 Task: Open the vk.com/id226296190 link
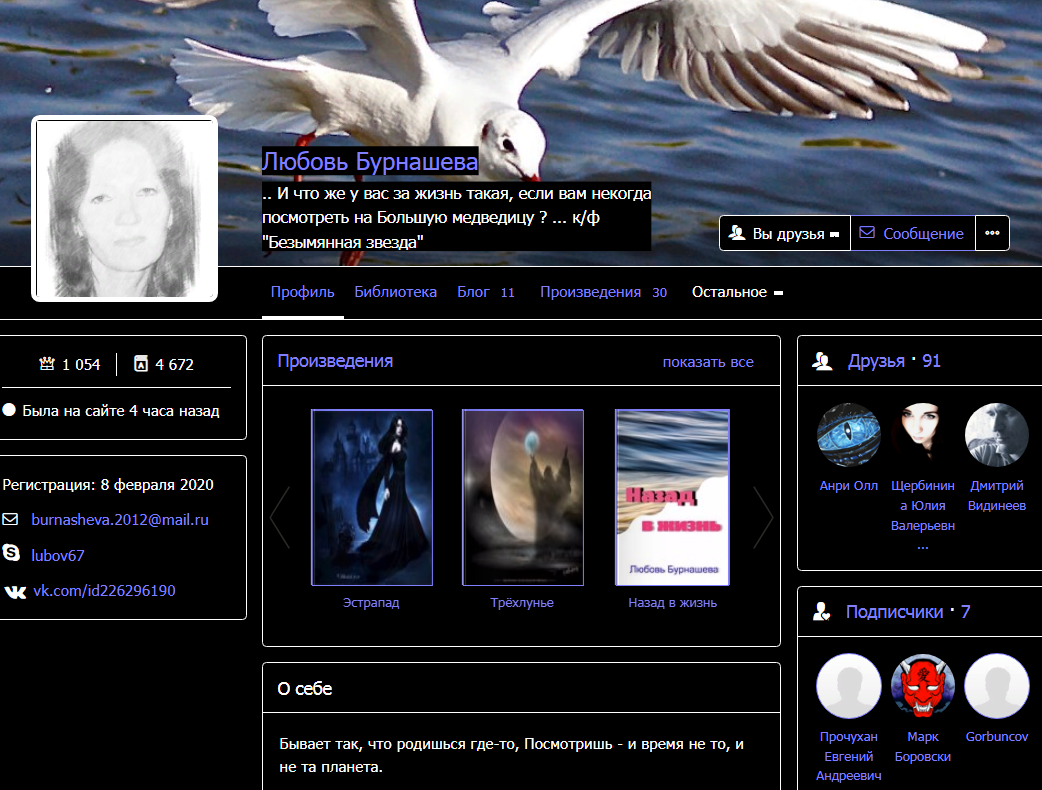click(x=104, y=591)
